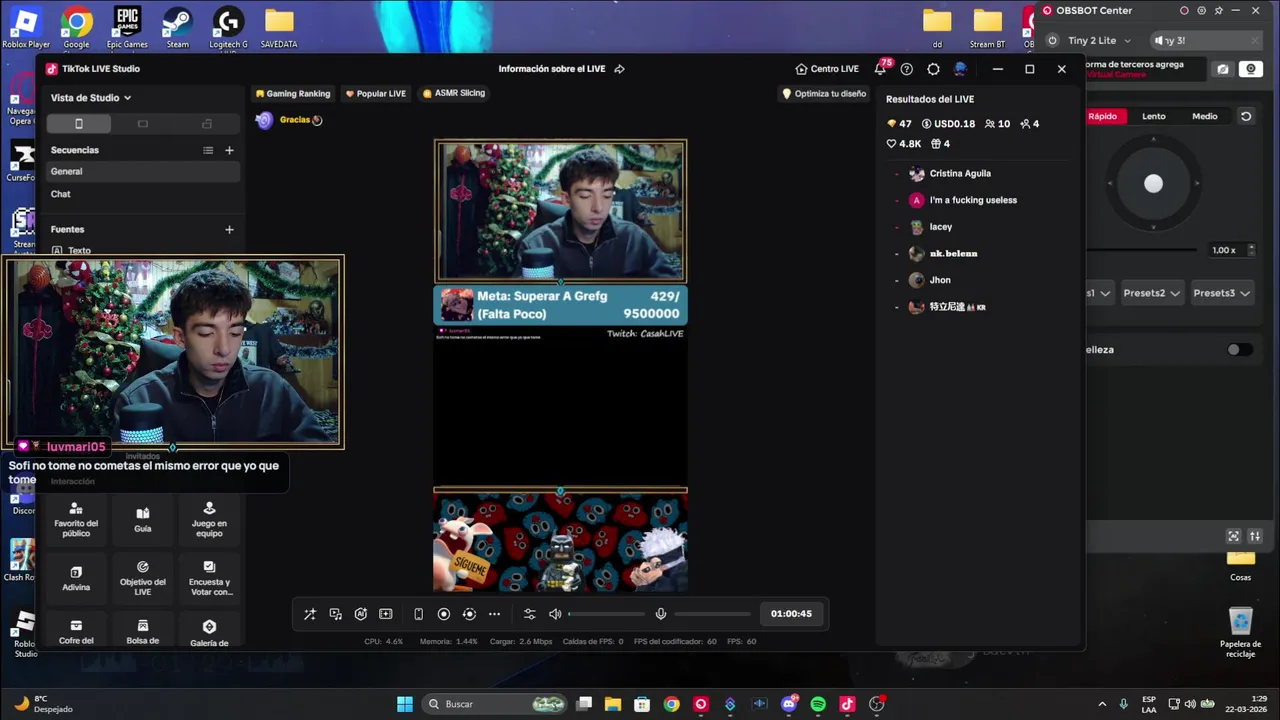
Task: Click the camera preview in the canvas
Action: (x=560, y=211)
